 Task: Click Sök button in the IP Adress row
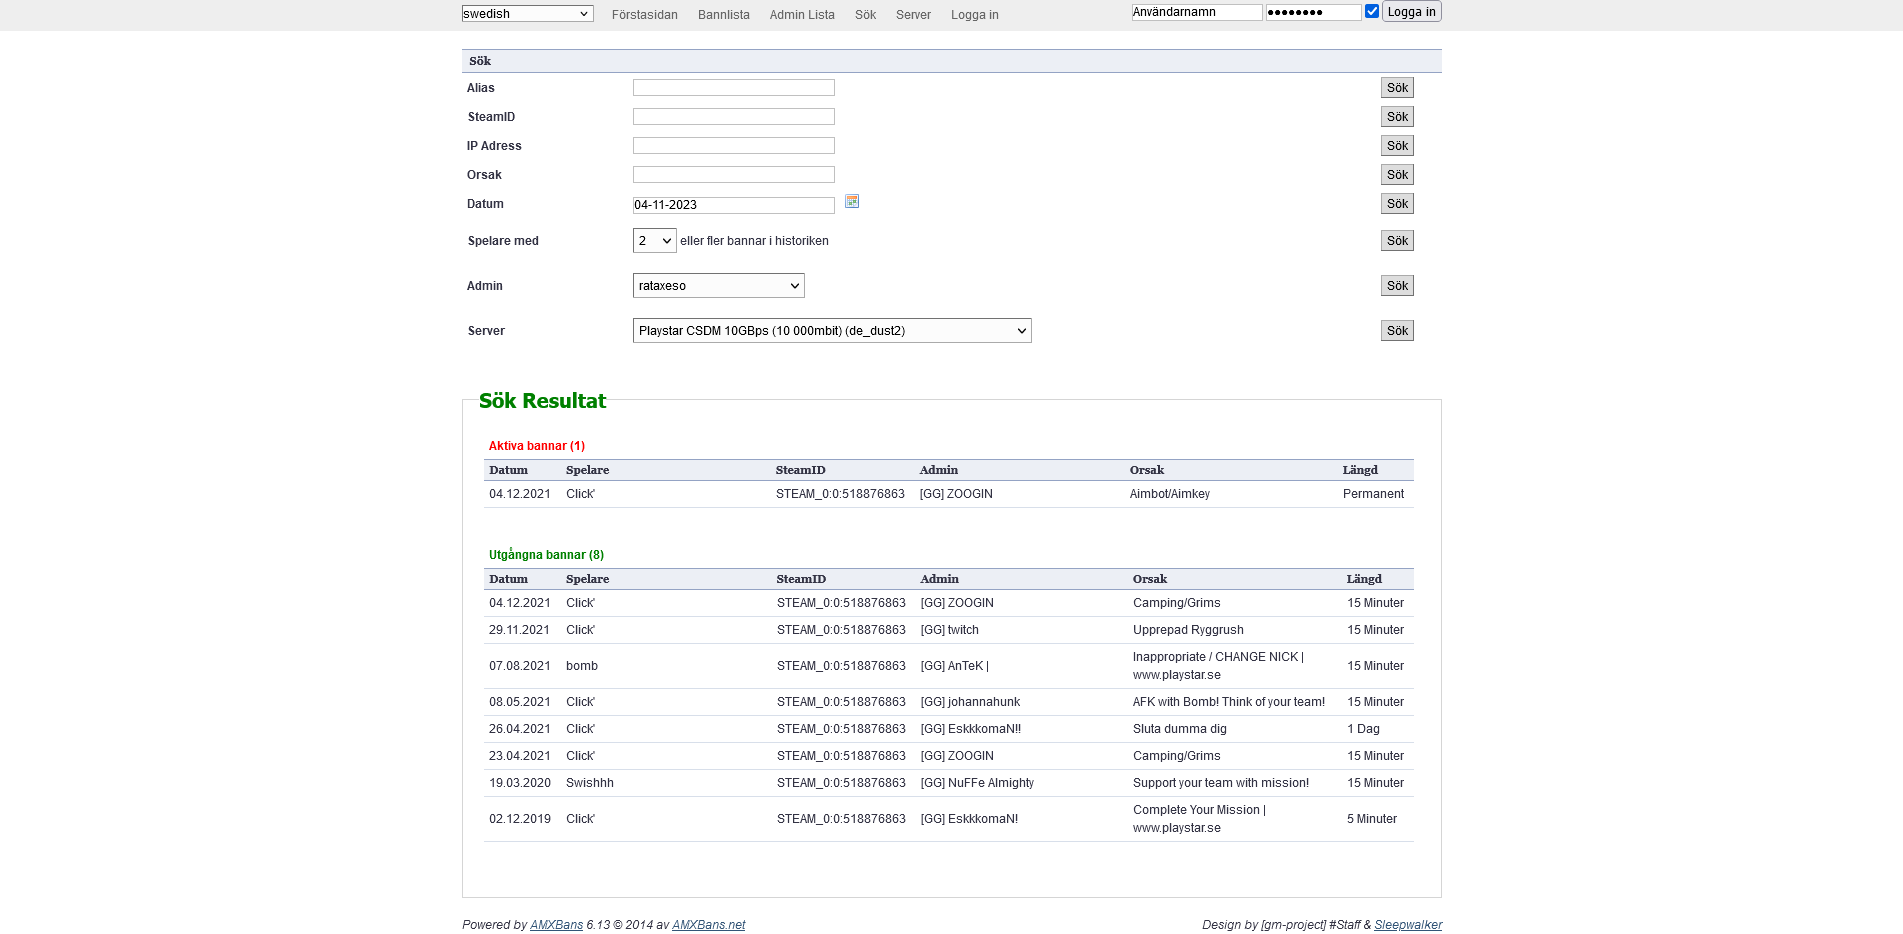pyautogui.click(x=1397, y=146)
